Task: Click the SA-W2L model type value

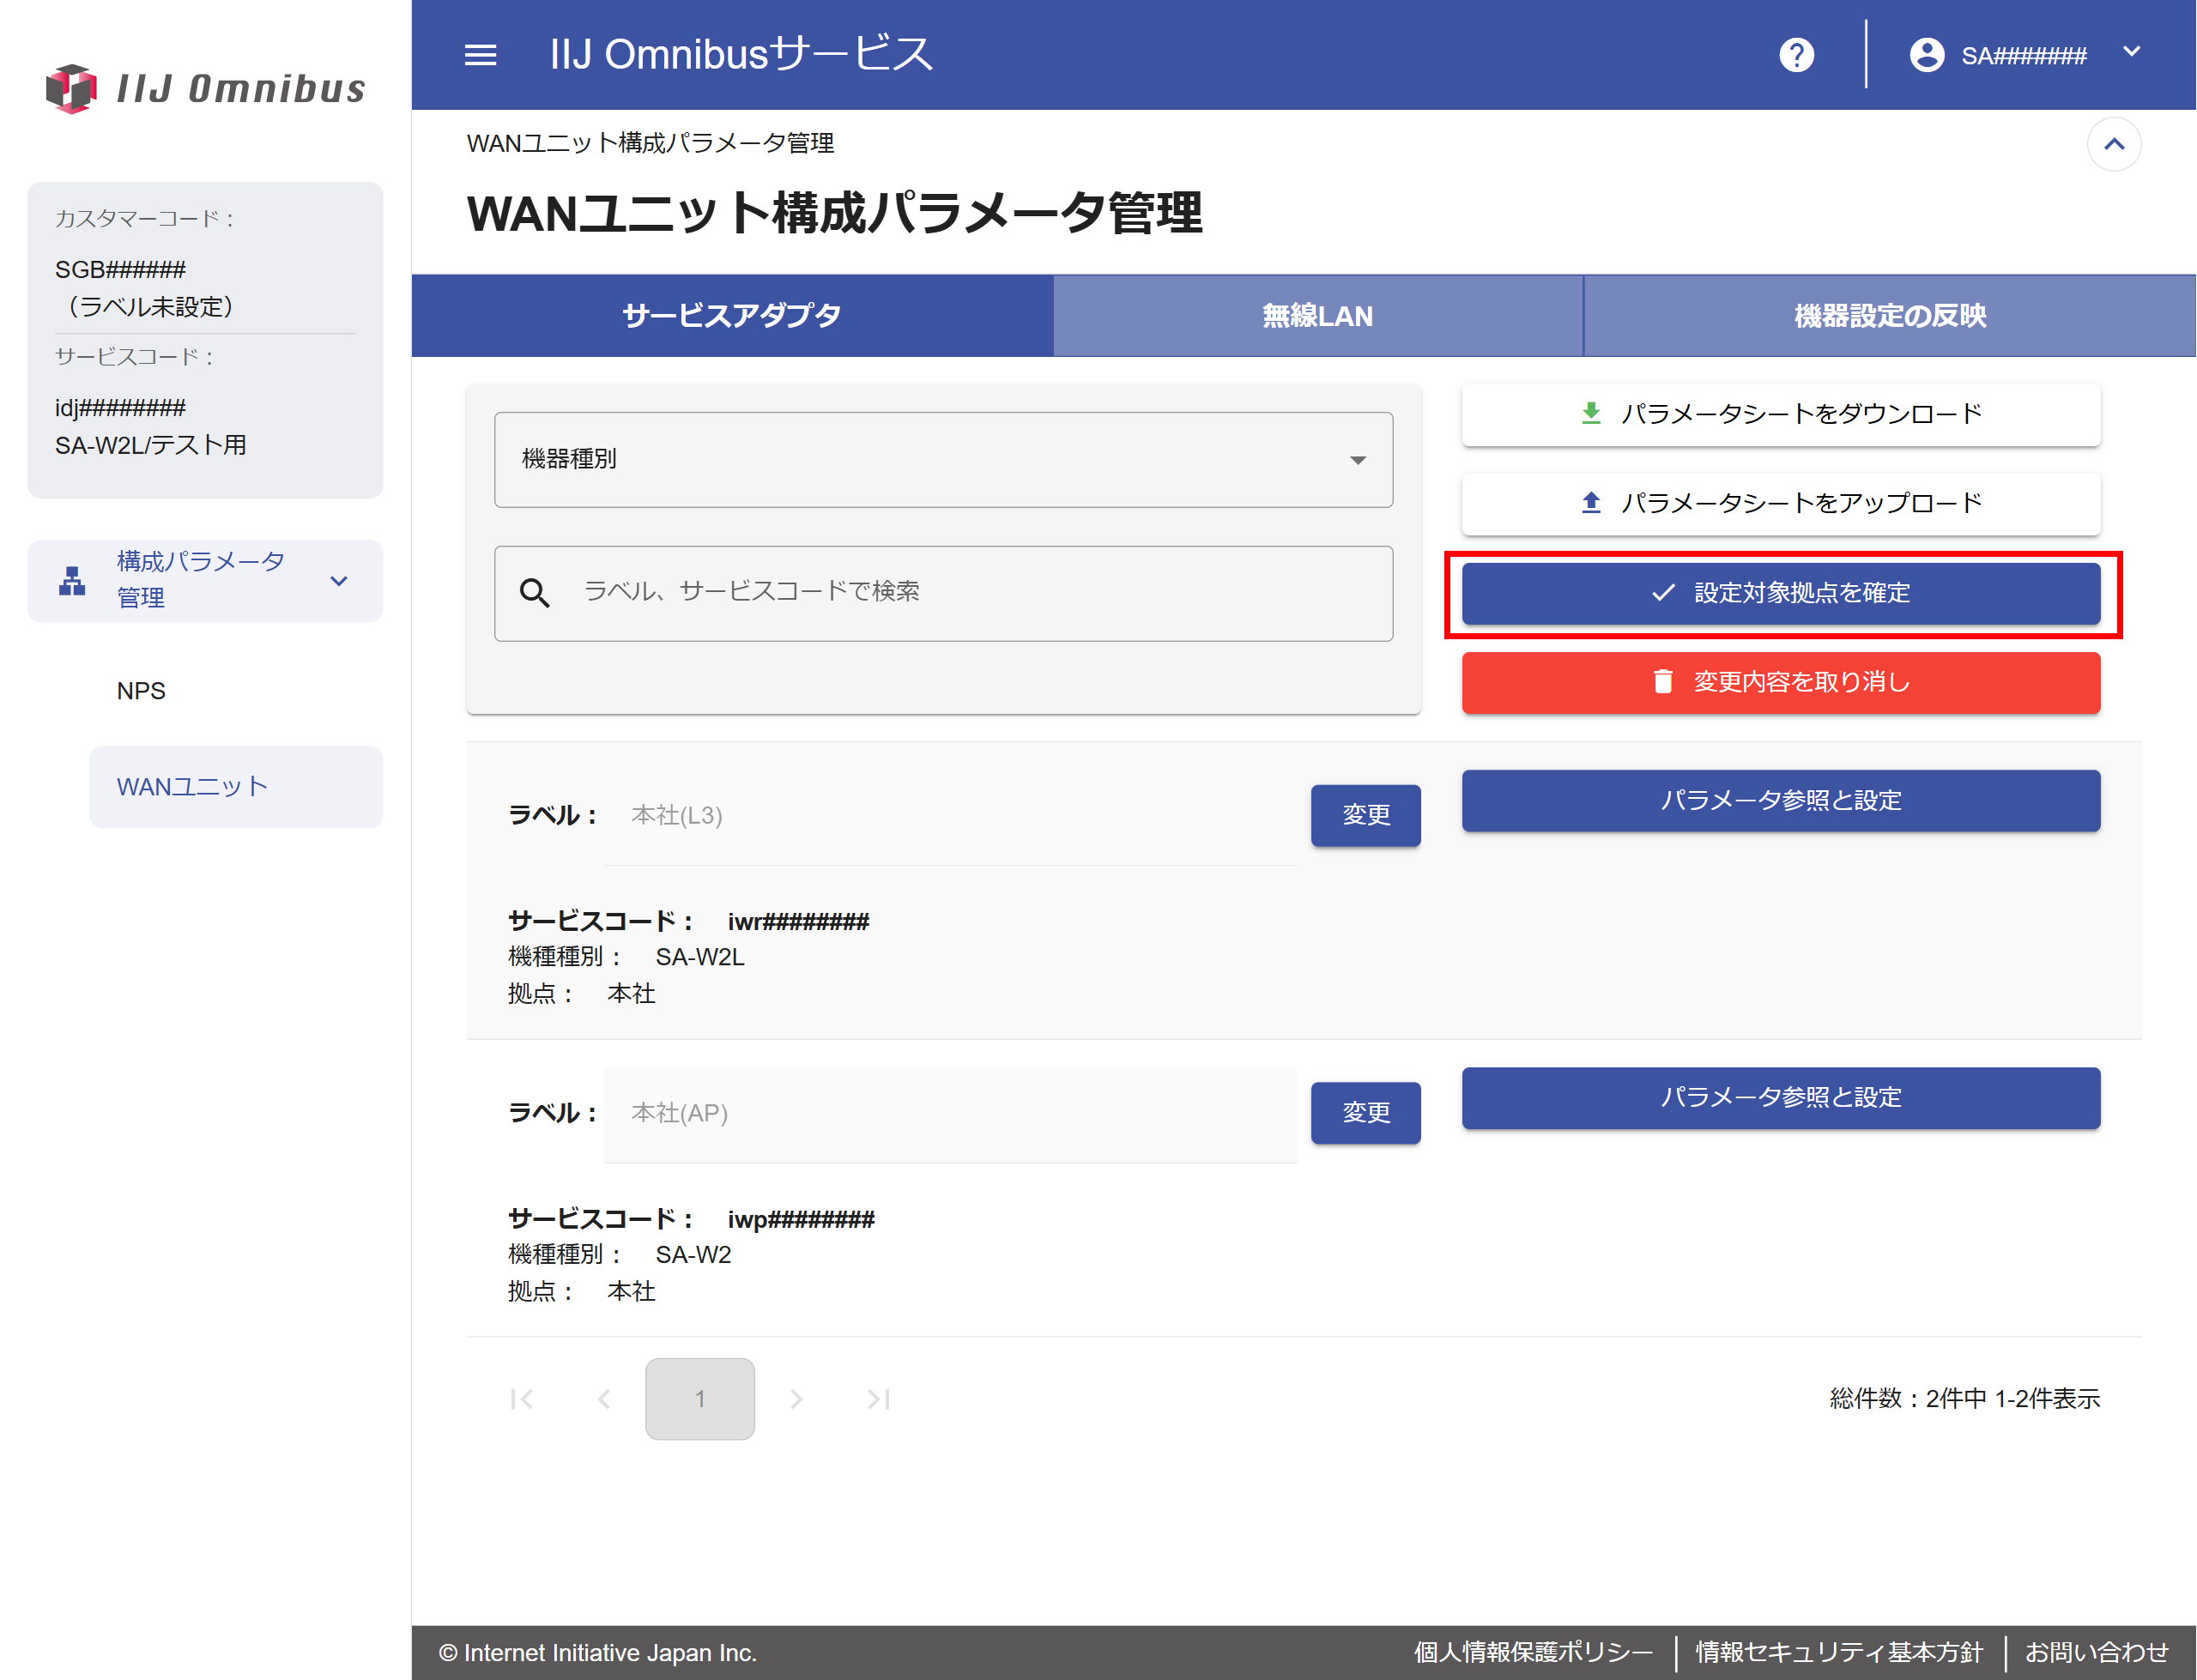Action: tap(700, 957)
